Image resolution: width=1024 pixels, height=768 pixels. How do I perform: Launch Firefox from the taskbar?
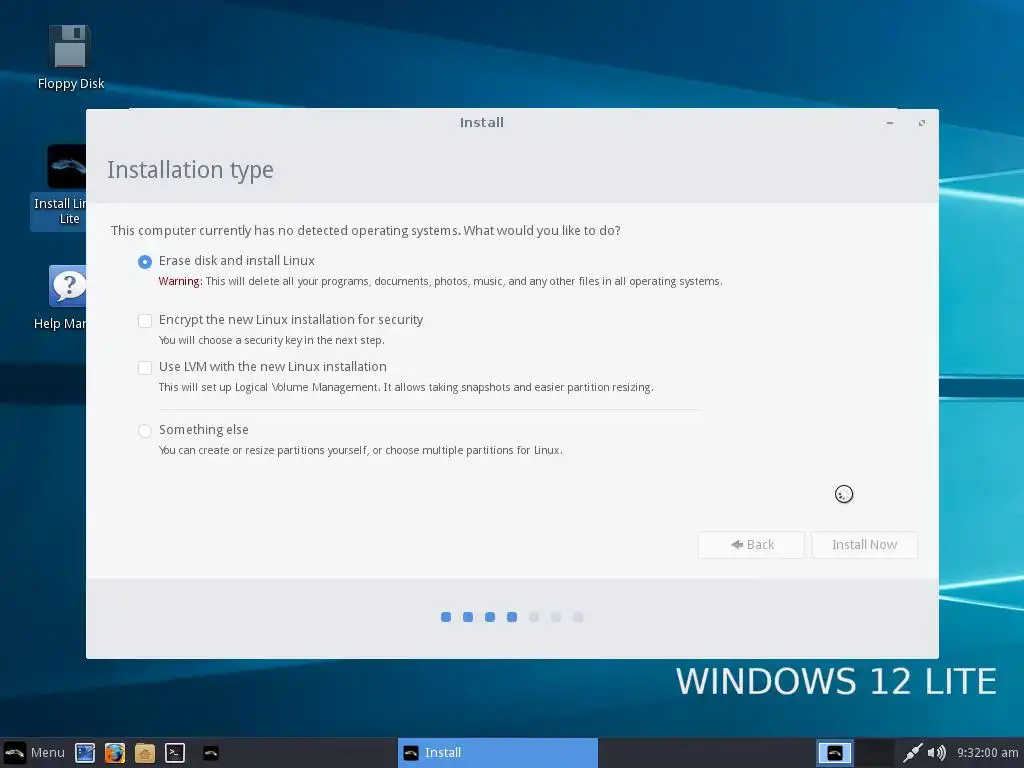(x=115, y=753)
